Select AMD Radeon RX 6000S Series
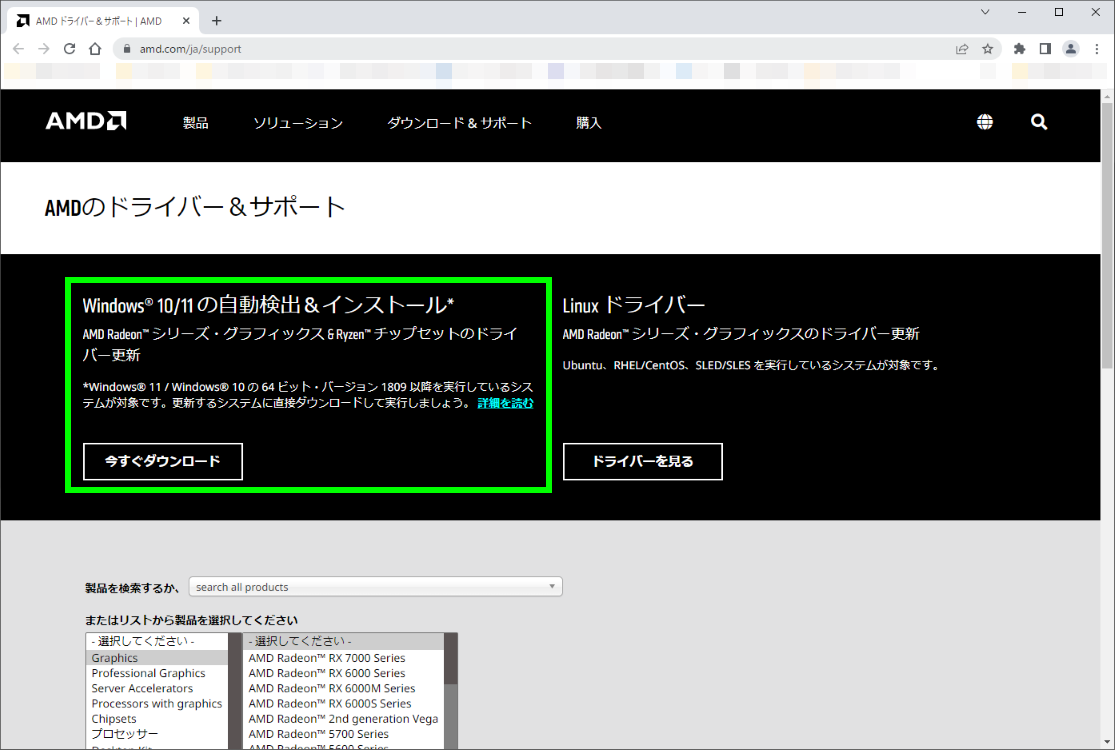The height and width of the screenshot is (750, 1115). (344, 704)
